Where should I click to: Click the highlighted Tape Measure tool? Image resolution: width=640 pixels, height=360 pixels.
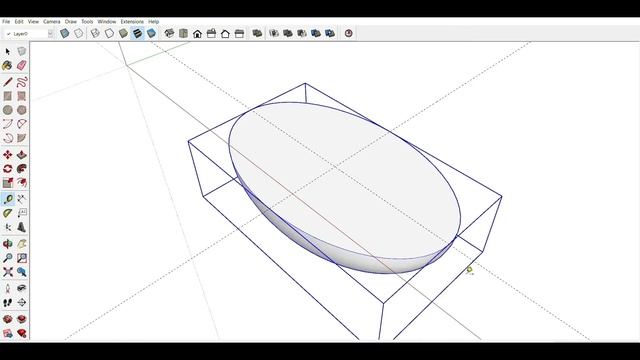tap(8, 199)
